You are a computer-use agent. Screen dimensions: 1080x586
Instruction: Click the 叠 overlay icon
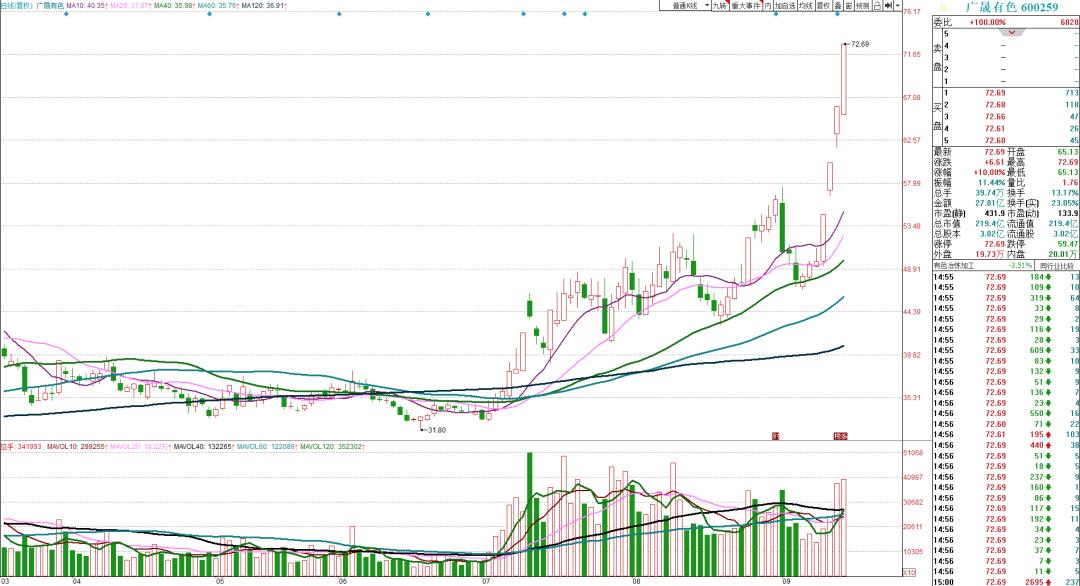coord(838,5)
